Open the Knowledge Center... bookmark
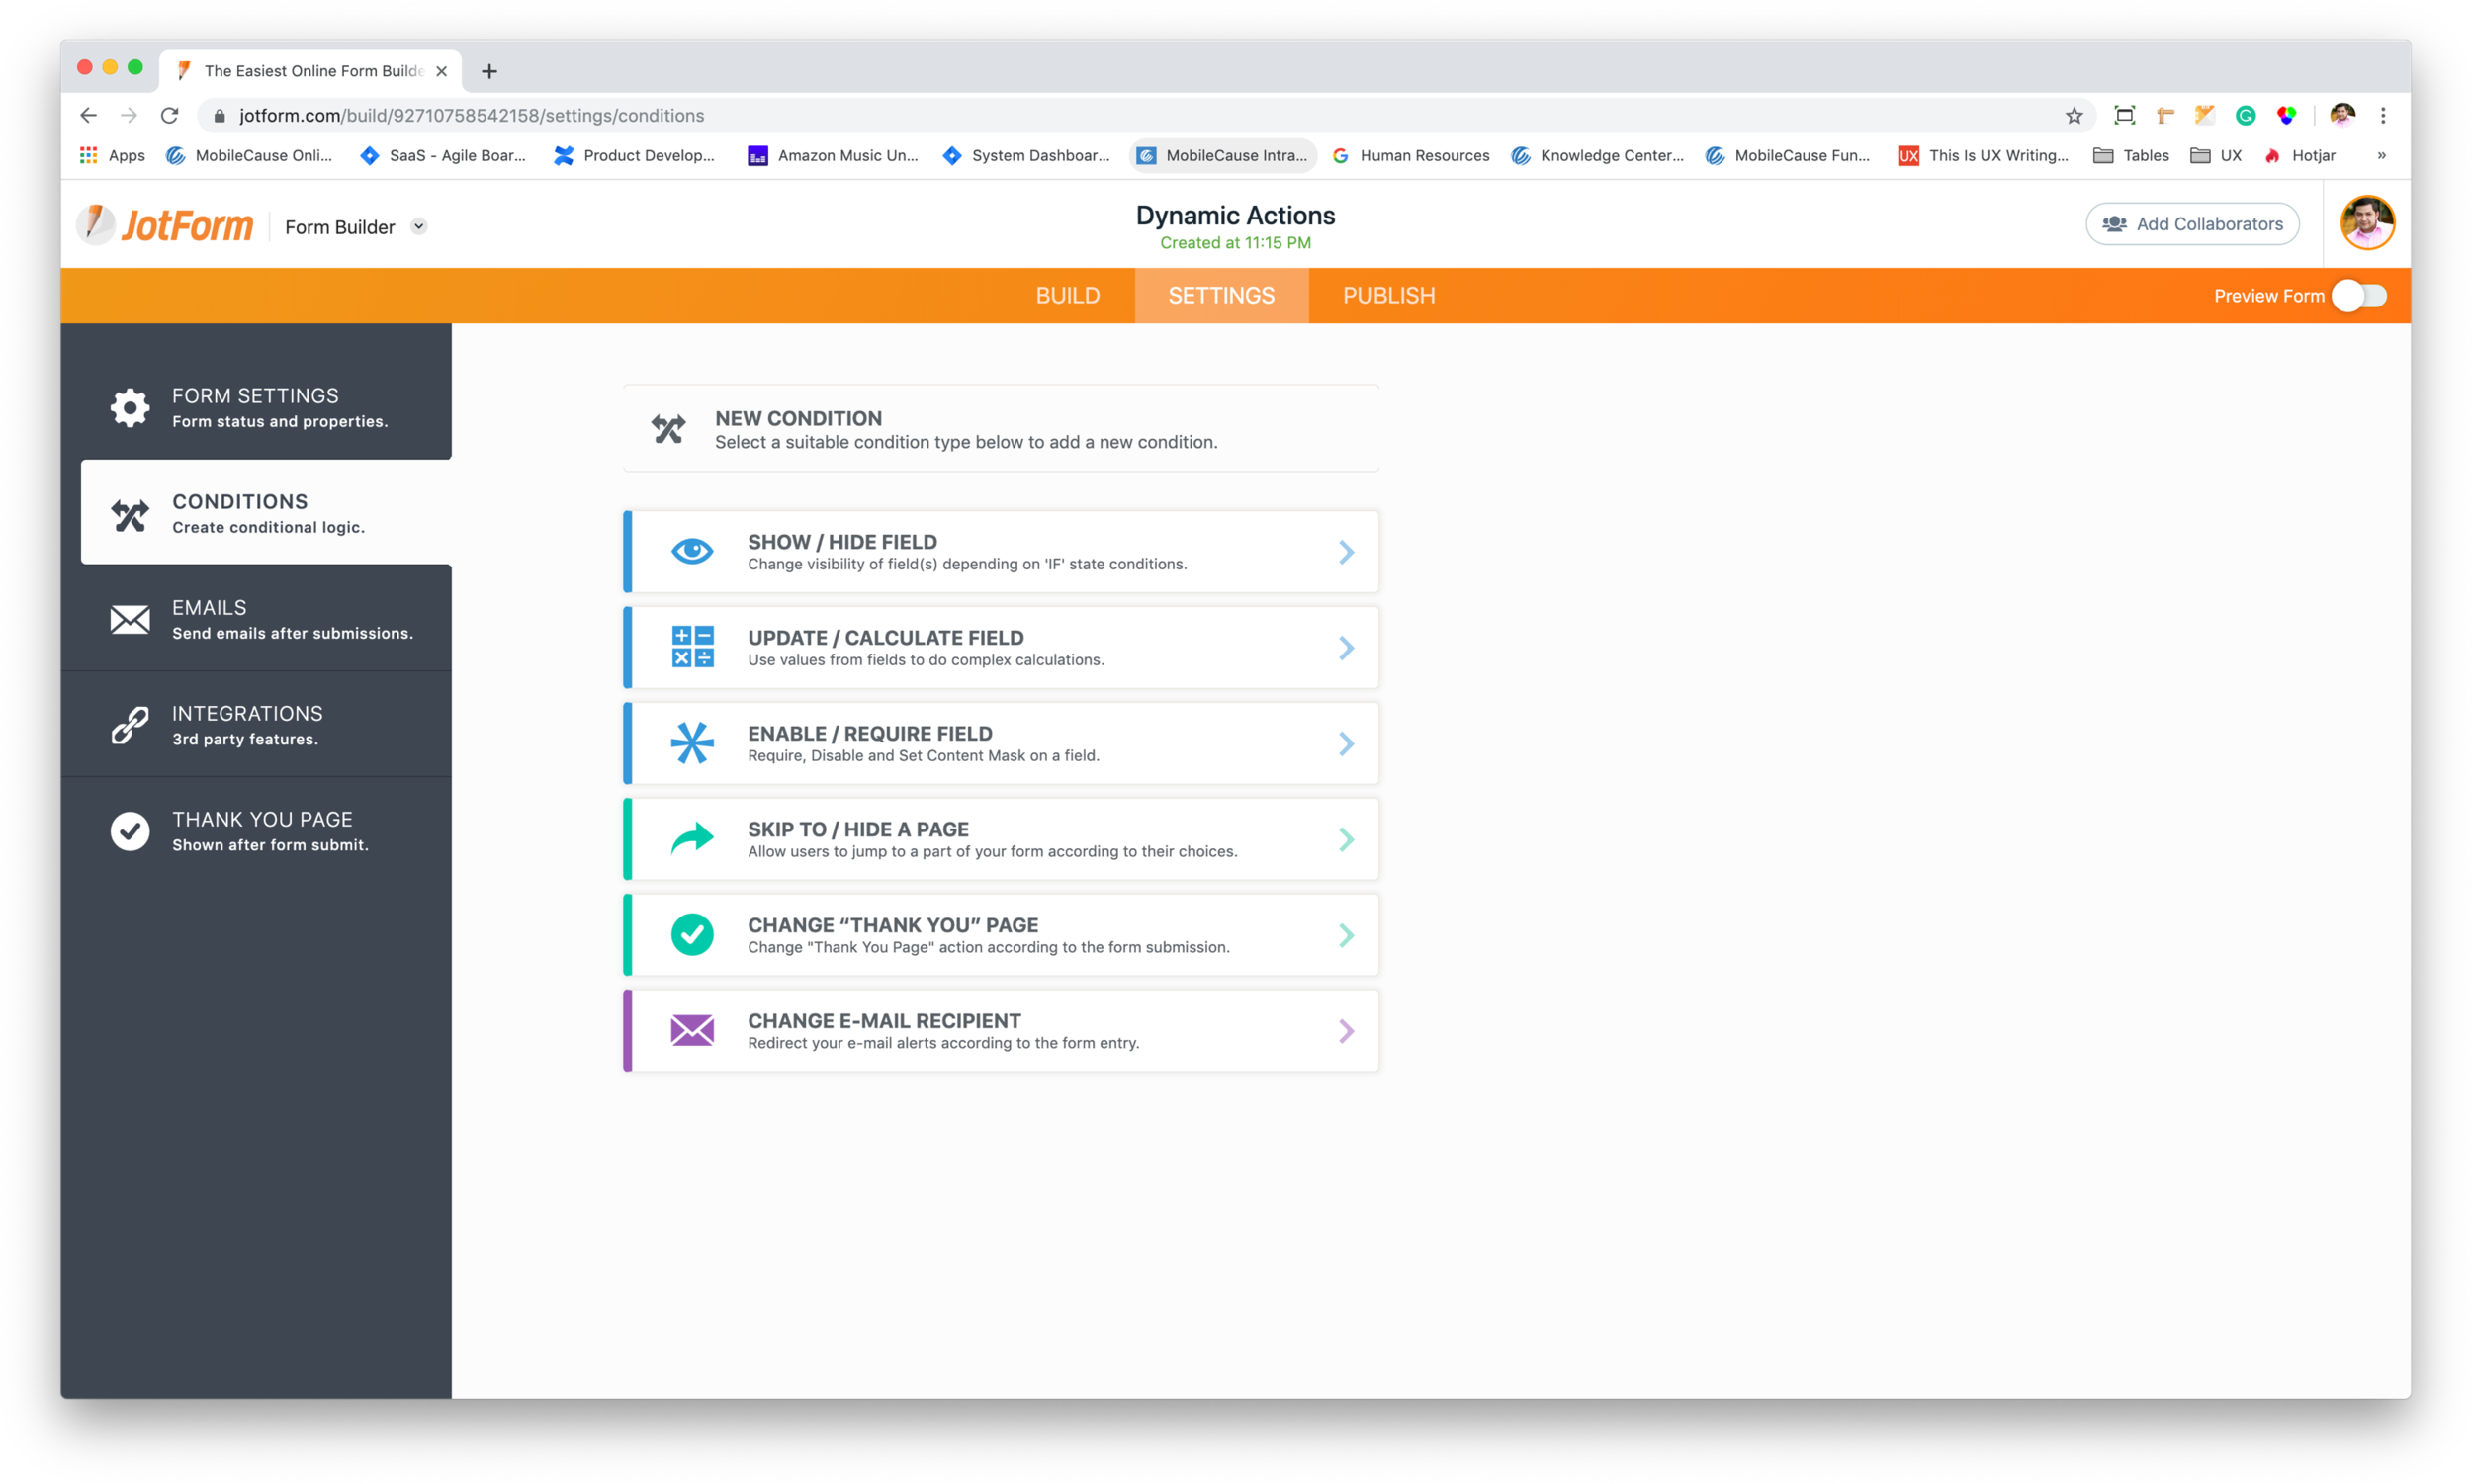2472x1484 pixels. [x=1598, y=155]
